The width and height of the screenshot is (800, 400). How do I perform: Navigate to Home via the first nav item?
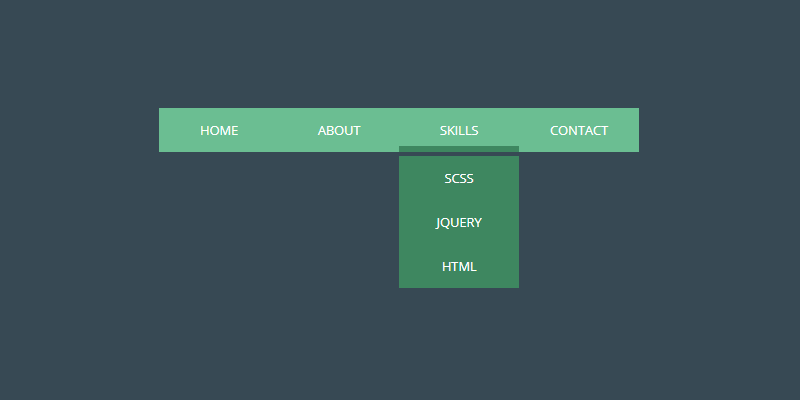[219, 130]
